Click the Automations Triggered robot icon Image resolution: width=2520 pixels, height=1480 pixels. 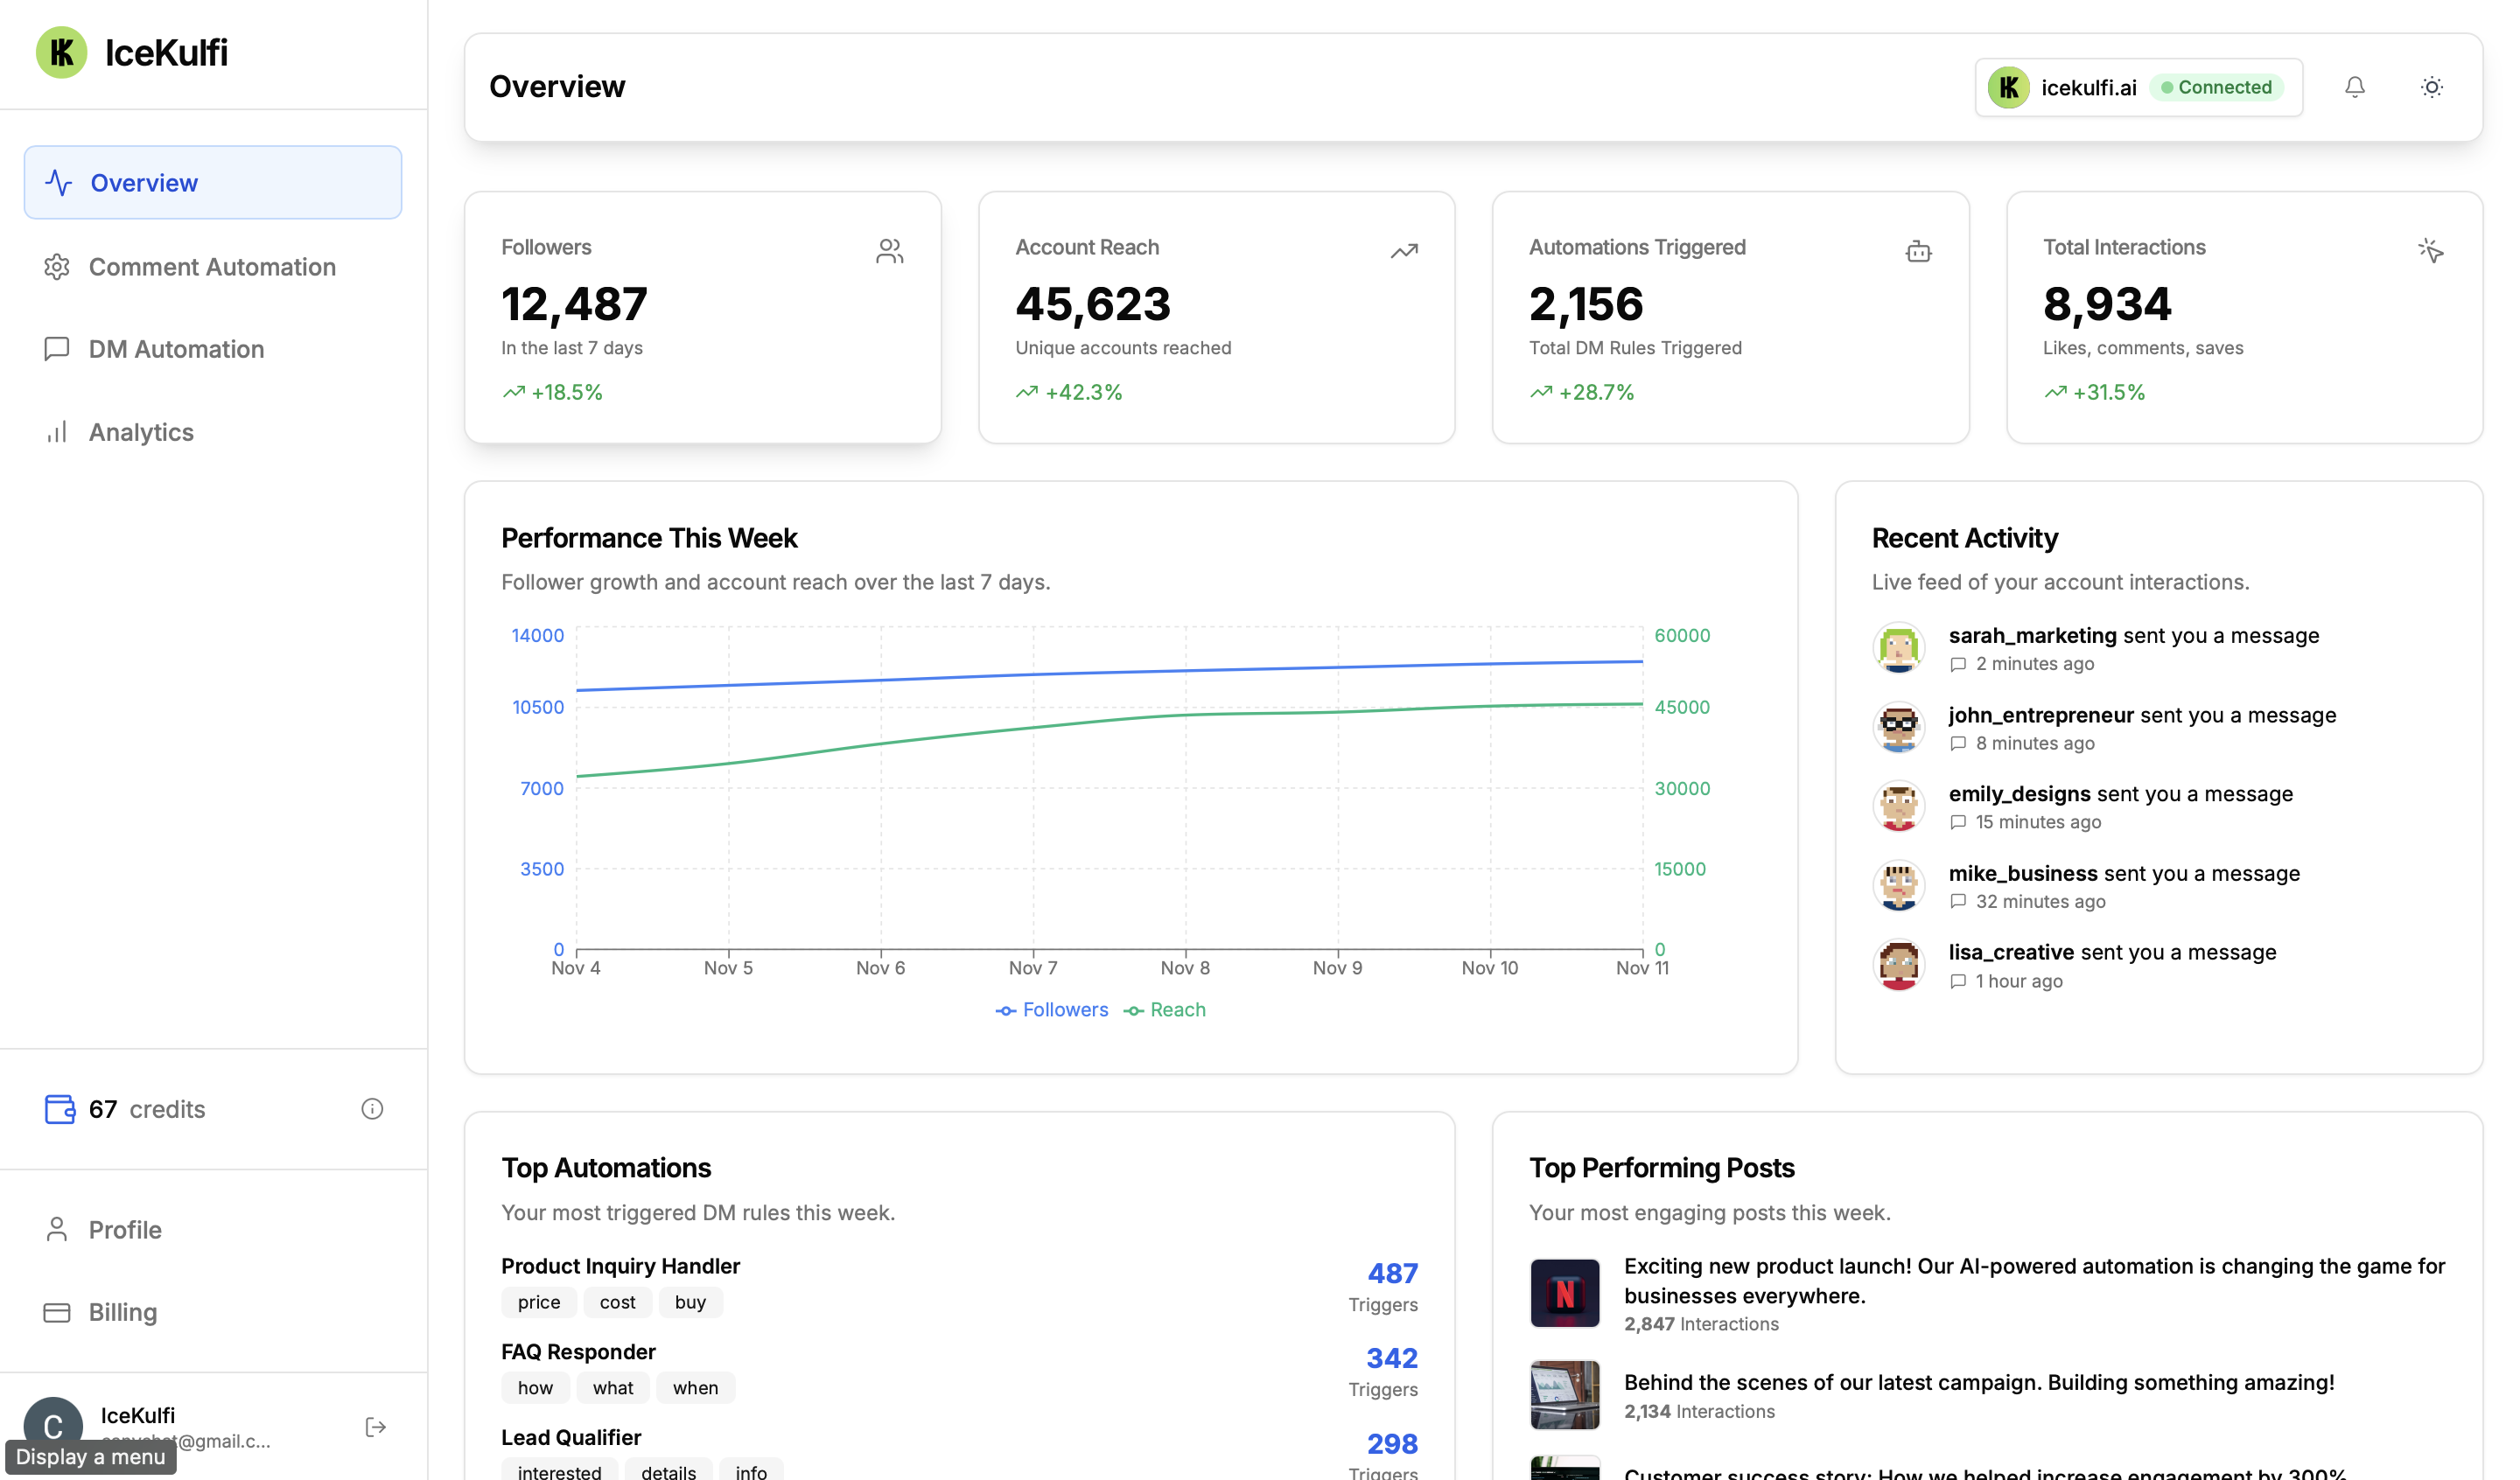(1917, 251)
